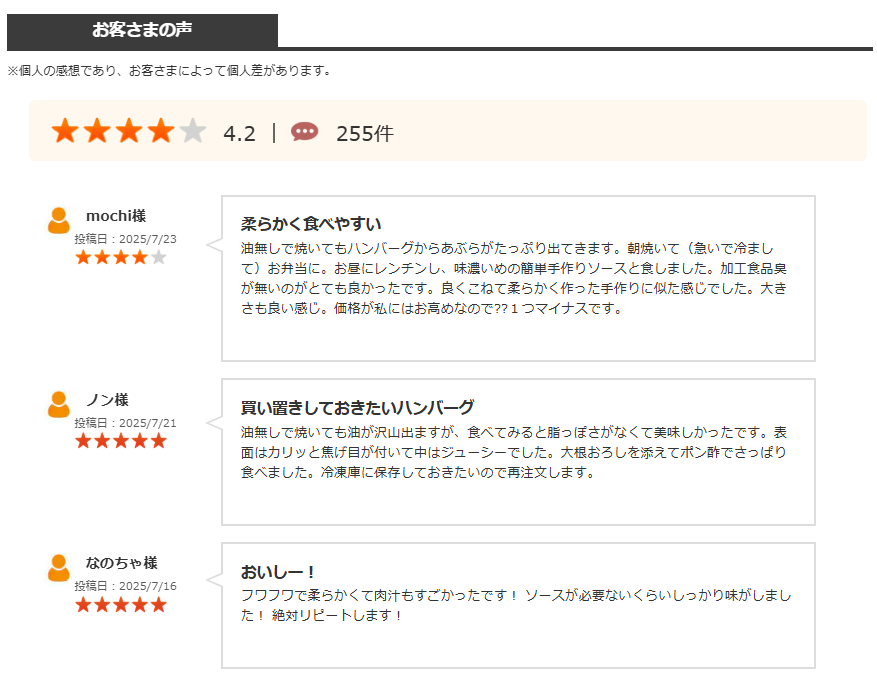Select the なのちゃ様 reviewer name
This screenshot has width=877, height=677.
pyautogui.click(x=121, y=563)
